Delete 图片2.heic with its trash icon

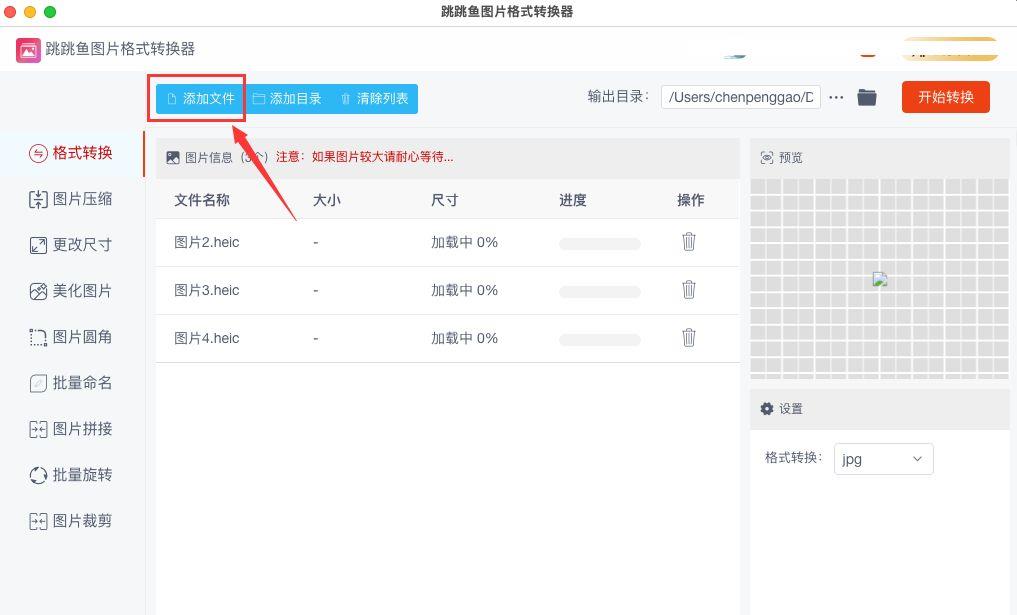689,242
